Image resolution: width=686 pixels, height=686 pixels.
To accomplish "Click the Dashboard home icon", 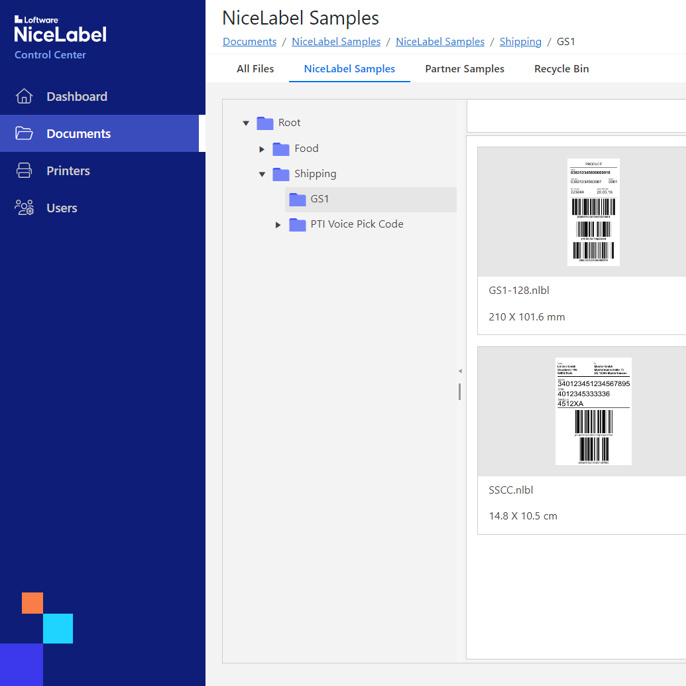I will (24, 96).
